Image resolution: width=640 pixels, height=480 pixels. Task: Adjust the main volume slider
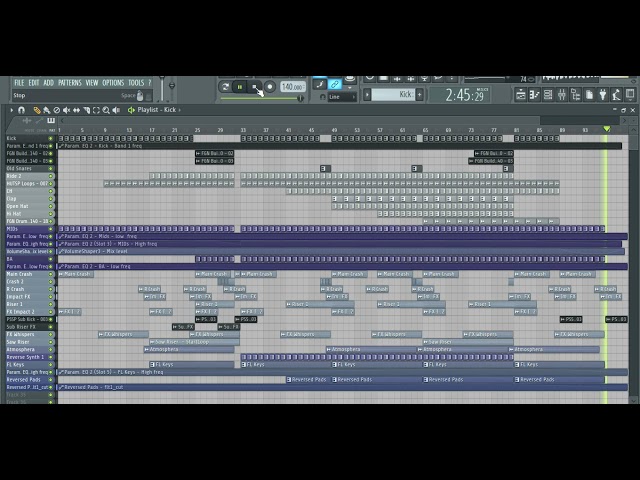(162, 88)
